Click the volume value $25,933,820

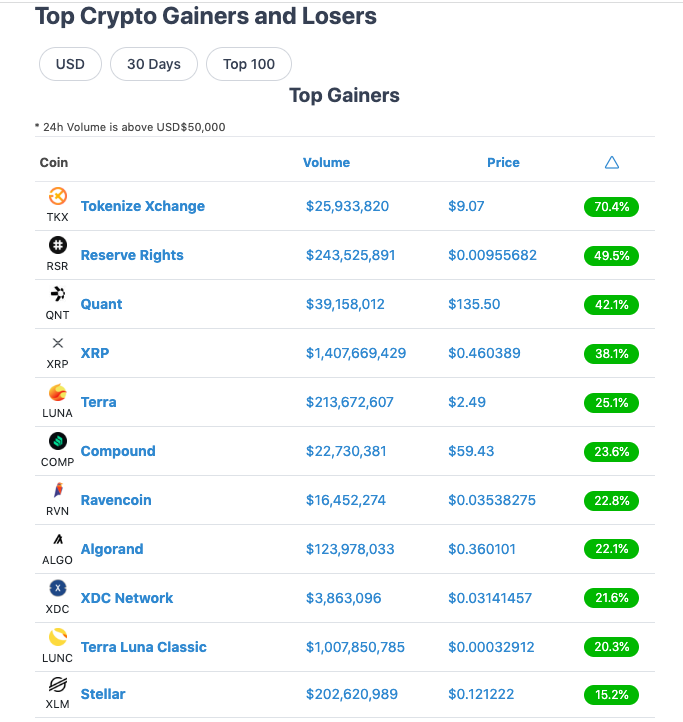coord(347,206)
